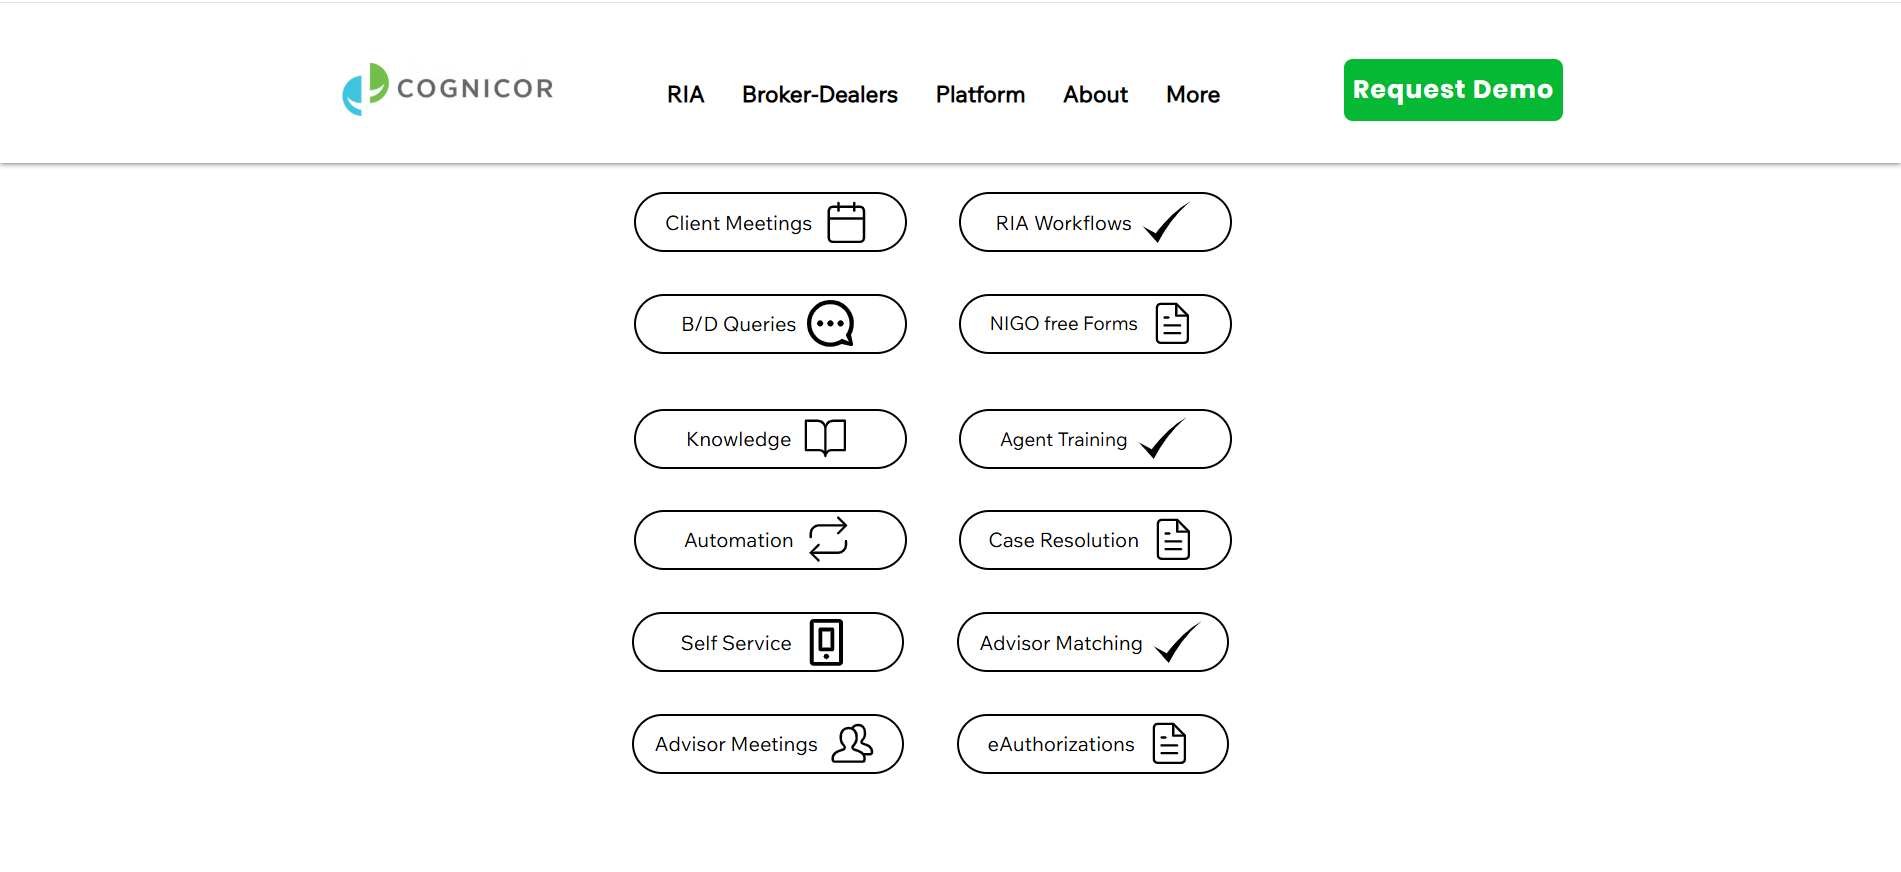Select the B/D Queries text

point(739,324)
